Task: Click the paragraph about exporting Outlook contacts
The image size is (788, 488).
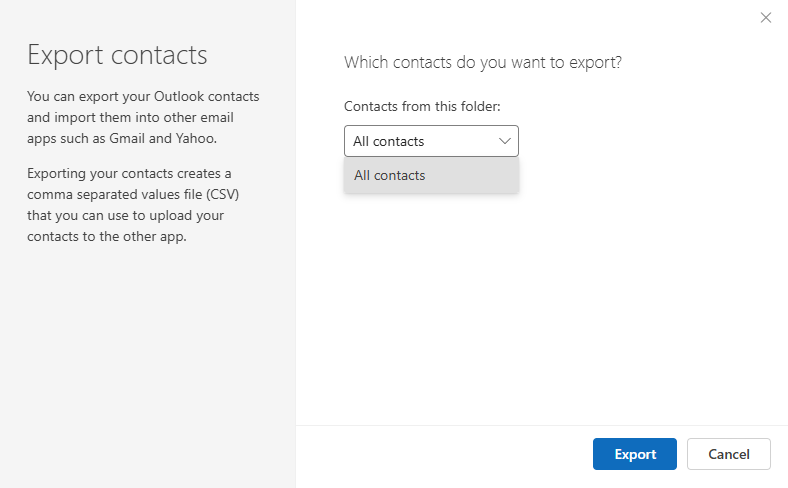Action: (x=143, y=117)
